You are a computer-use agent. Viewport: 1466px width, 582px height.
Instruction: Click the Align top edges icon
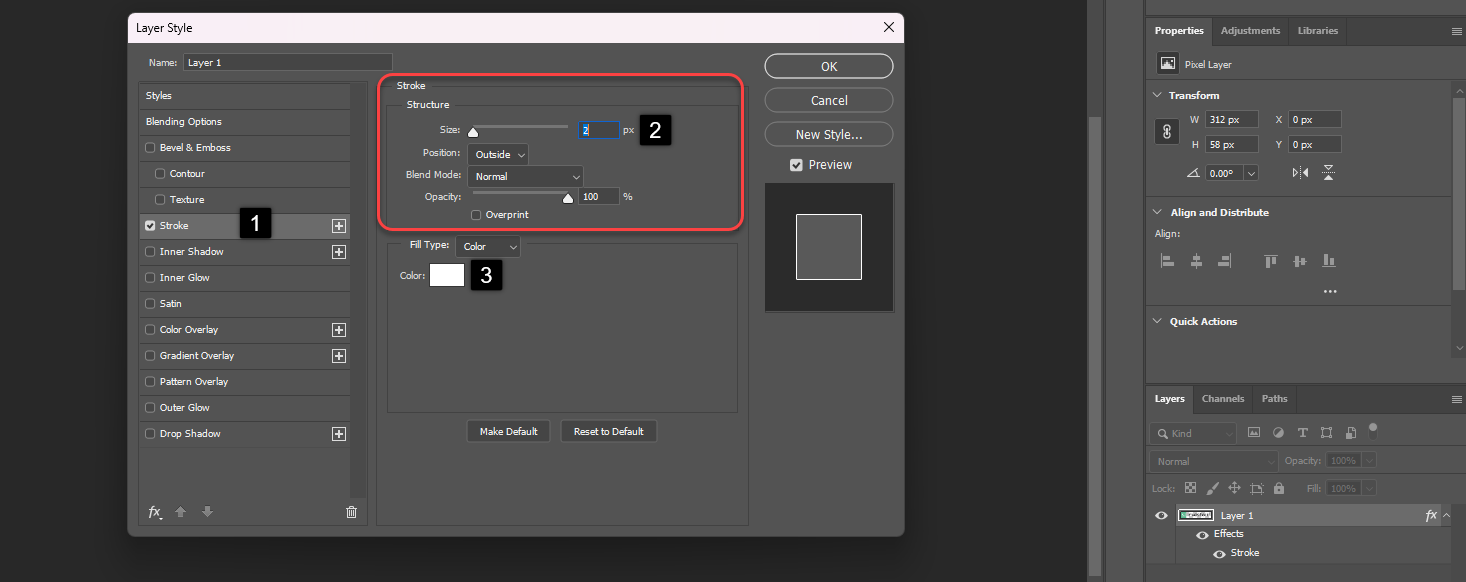click(1270, 260)
